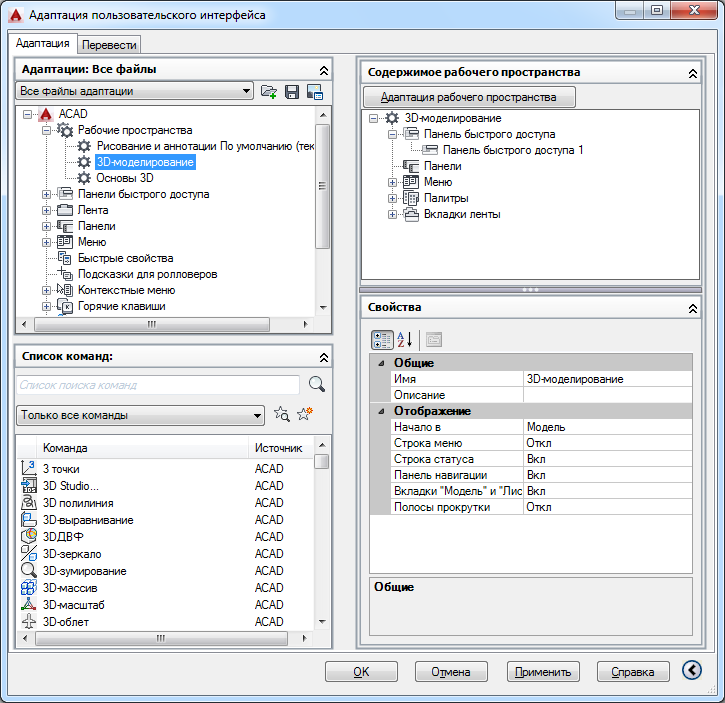Click the command list horizontal scrollbar
The height and width of the screenshot is (703, 725).
[x=161, y=638]
